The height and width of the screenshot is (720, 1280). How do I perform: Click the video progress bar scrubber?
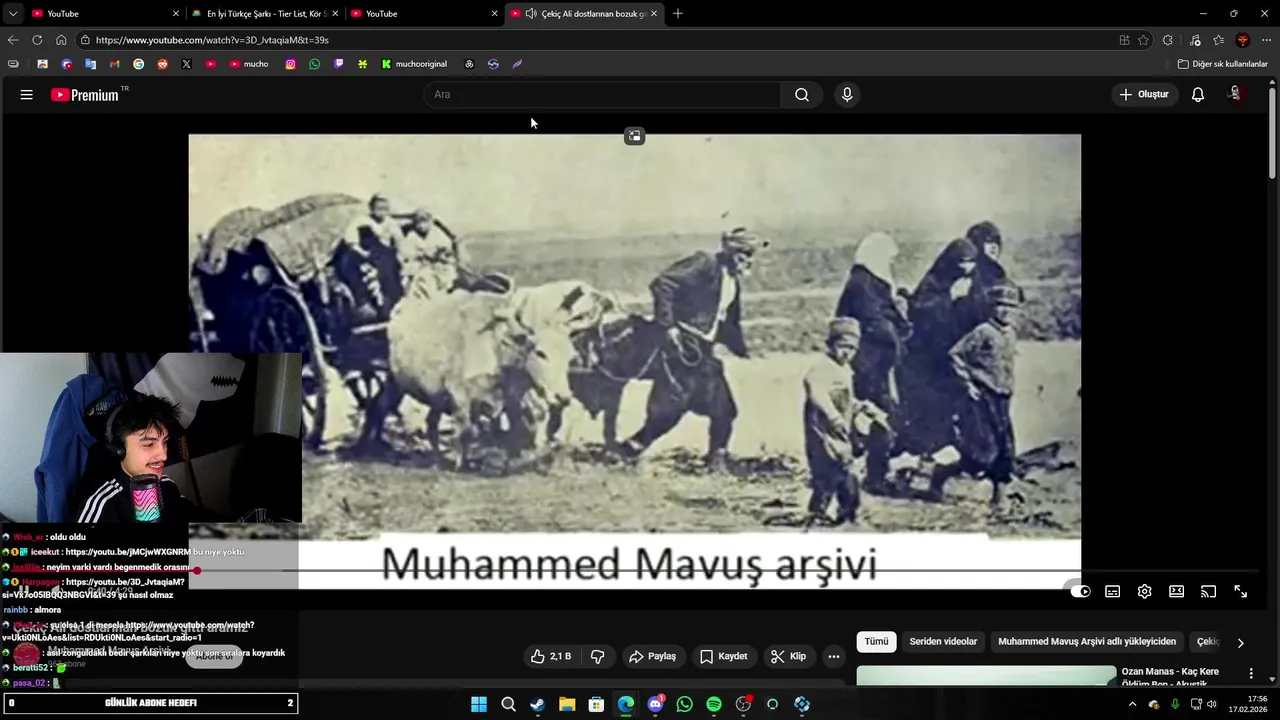coord(197,571)
